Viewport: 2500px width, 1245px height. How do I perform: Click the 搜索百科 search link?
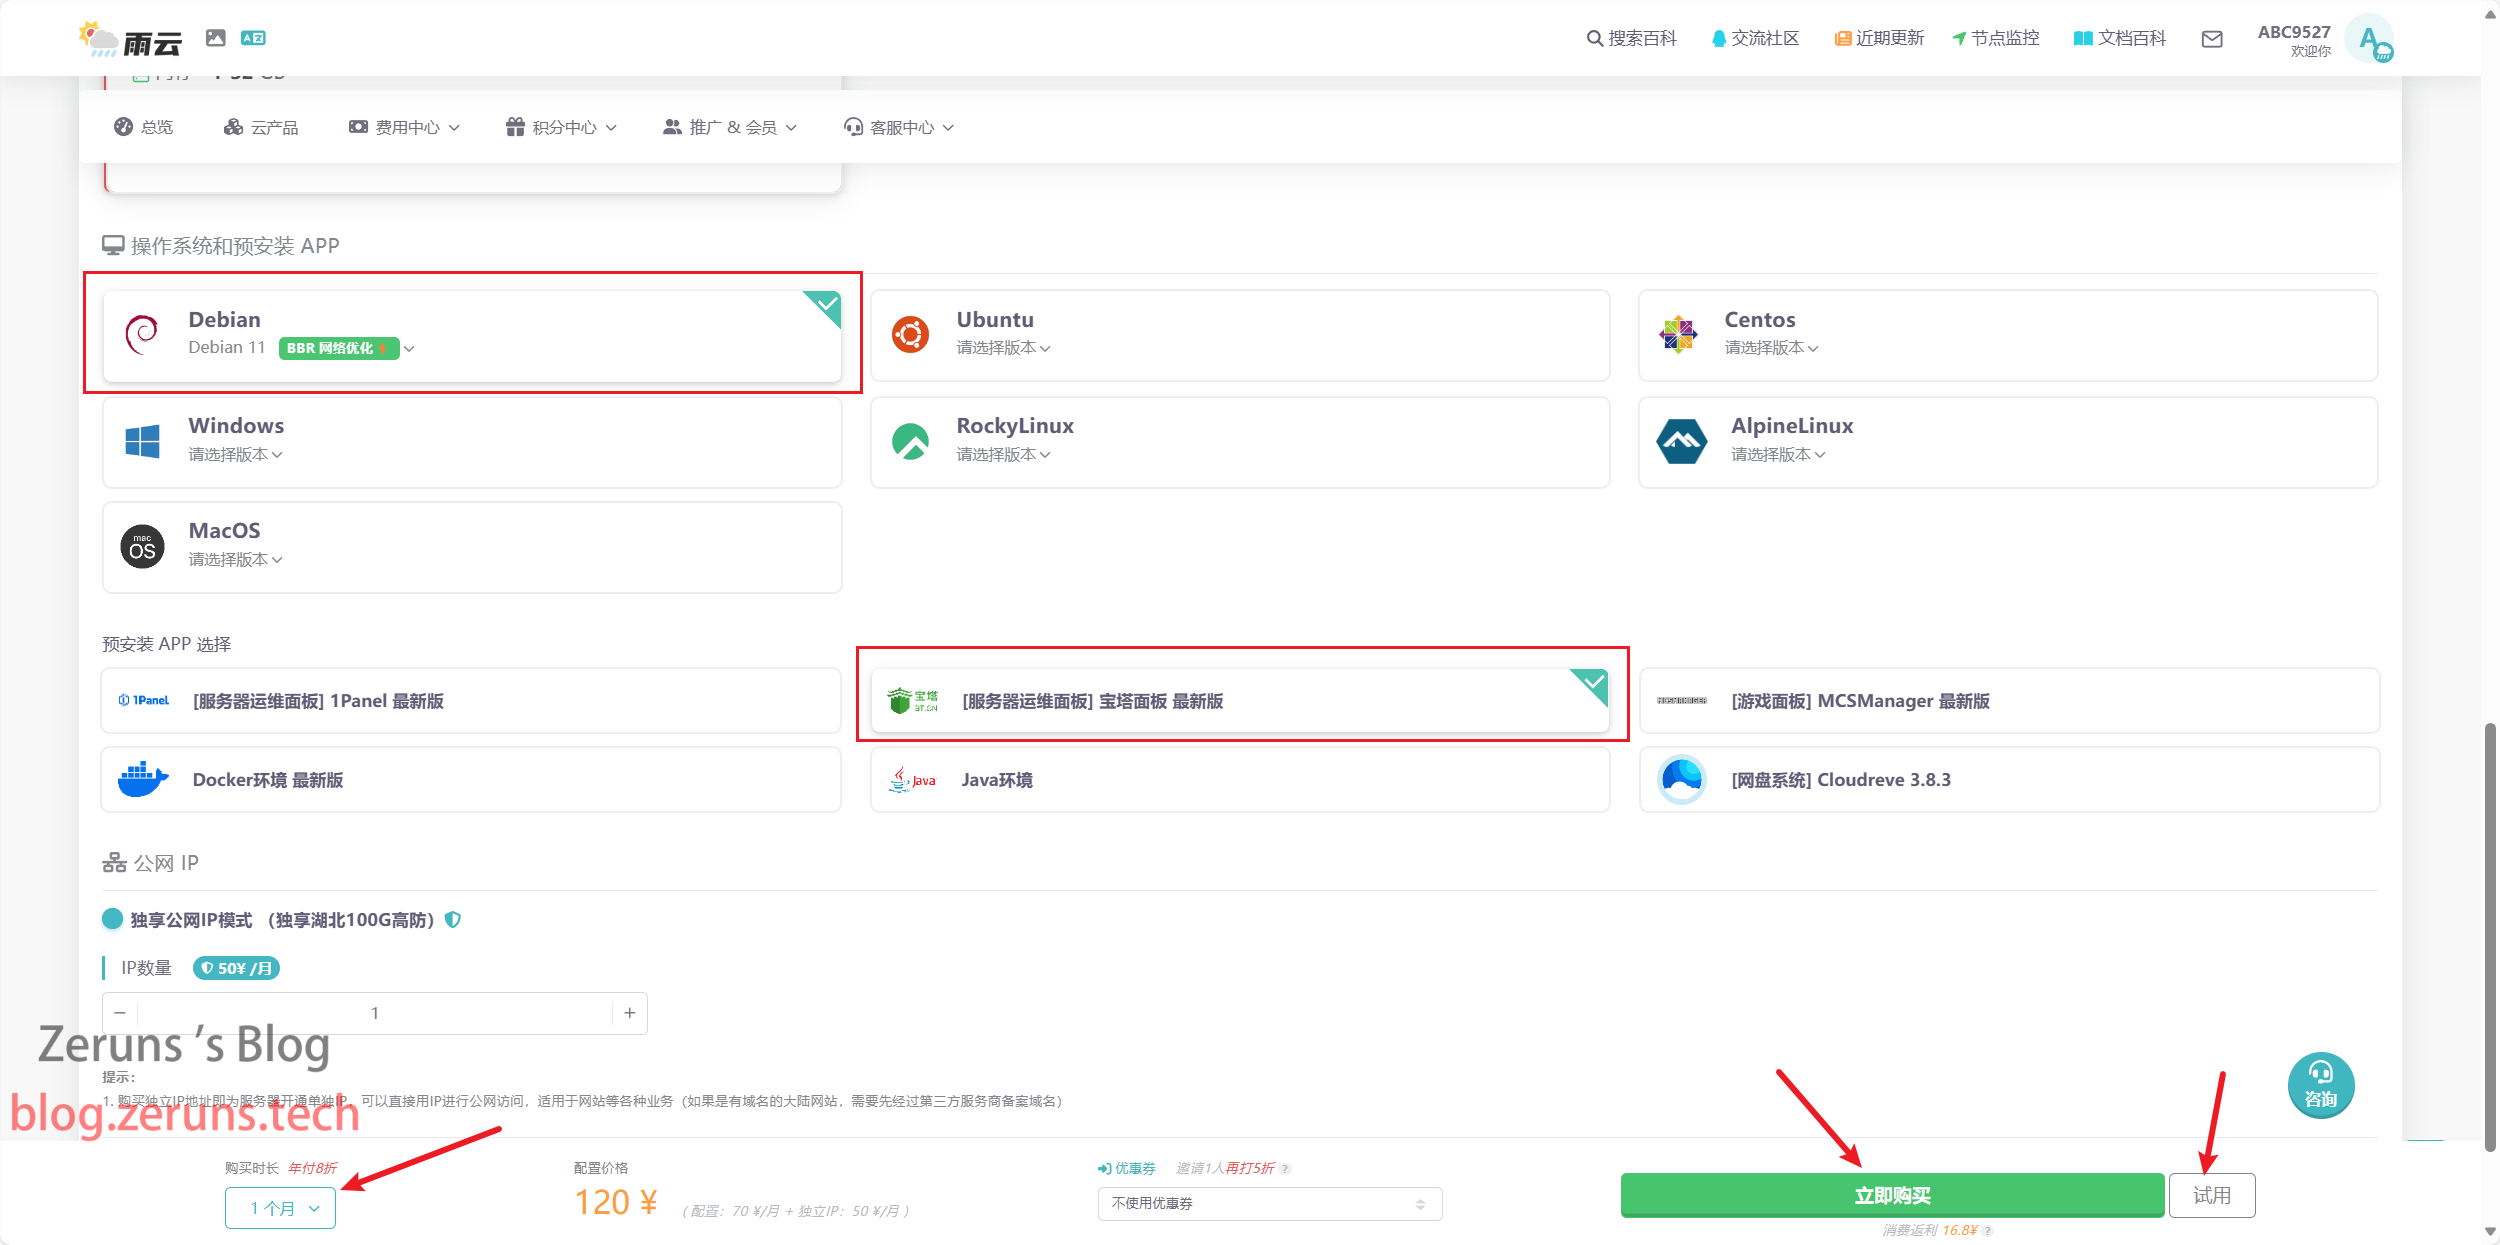coord(1631,38)
